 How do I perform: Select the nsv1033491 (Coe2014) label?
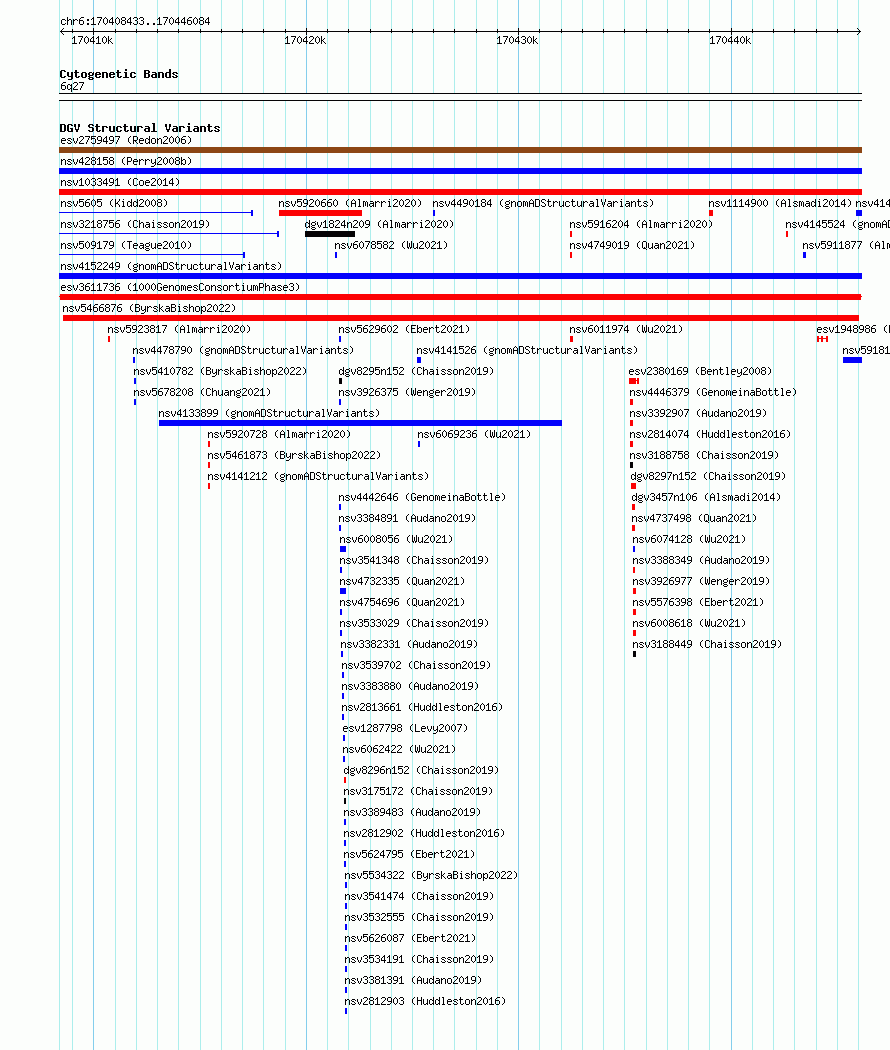pyautogui.click(x=120, y=182)
